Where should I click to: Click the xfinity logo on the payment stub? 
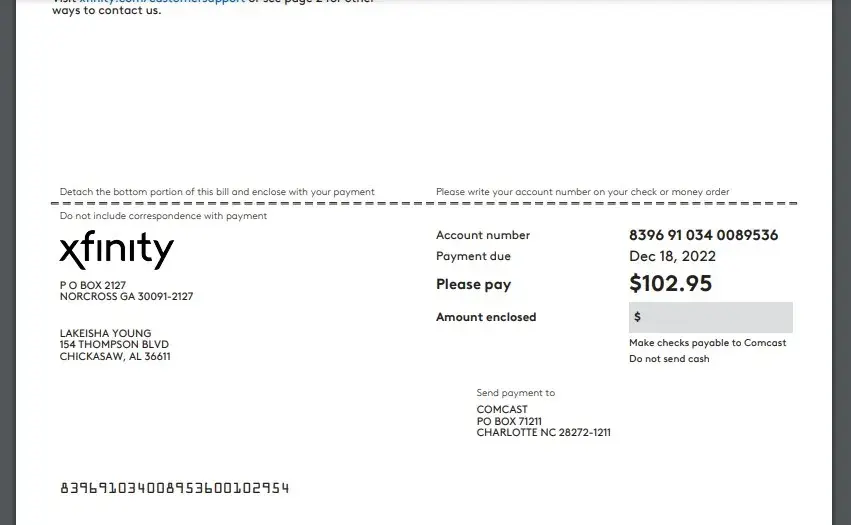(116, 250)
